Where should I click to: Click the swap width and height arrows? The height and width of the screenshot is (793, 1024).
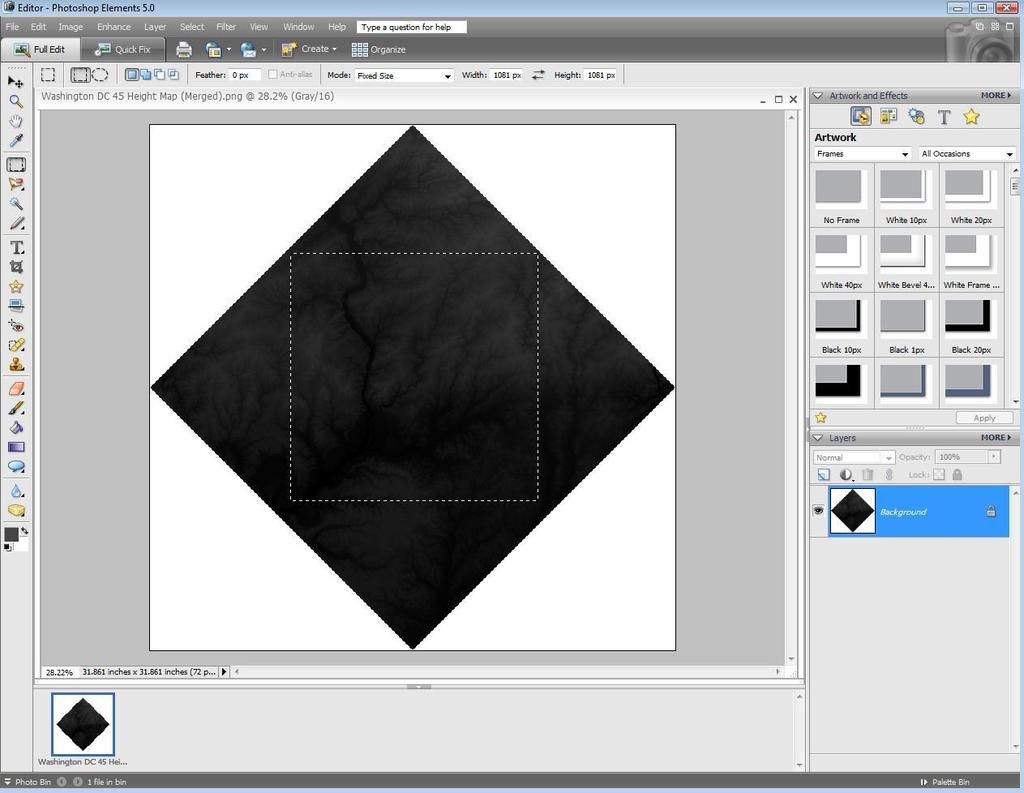(538, 75)
